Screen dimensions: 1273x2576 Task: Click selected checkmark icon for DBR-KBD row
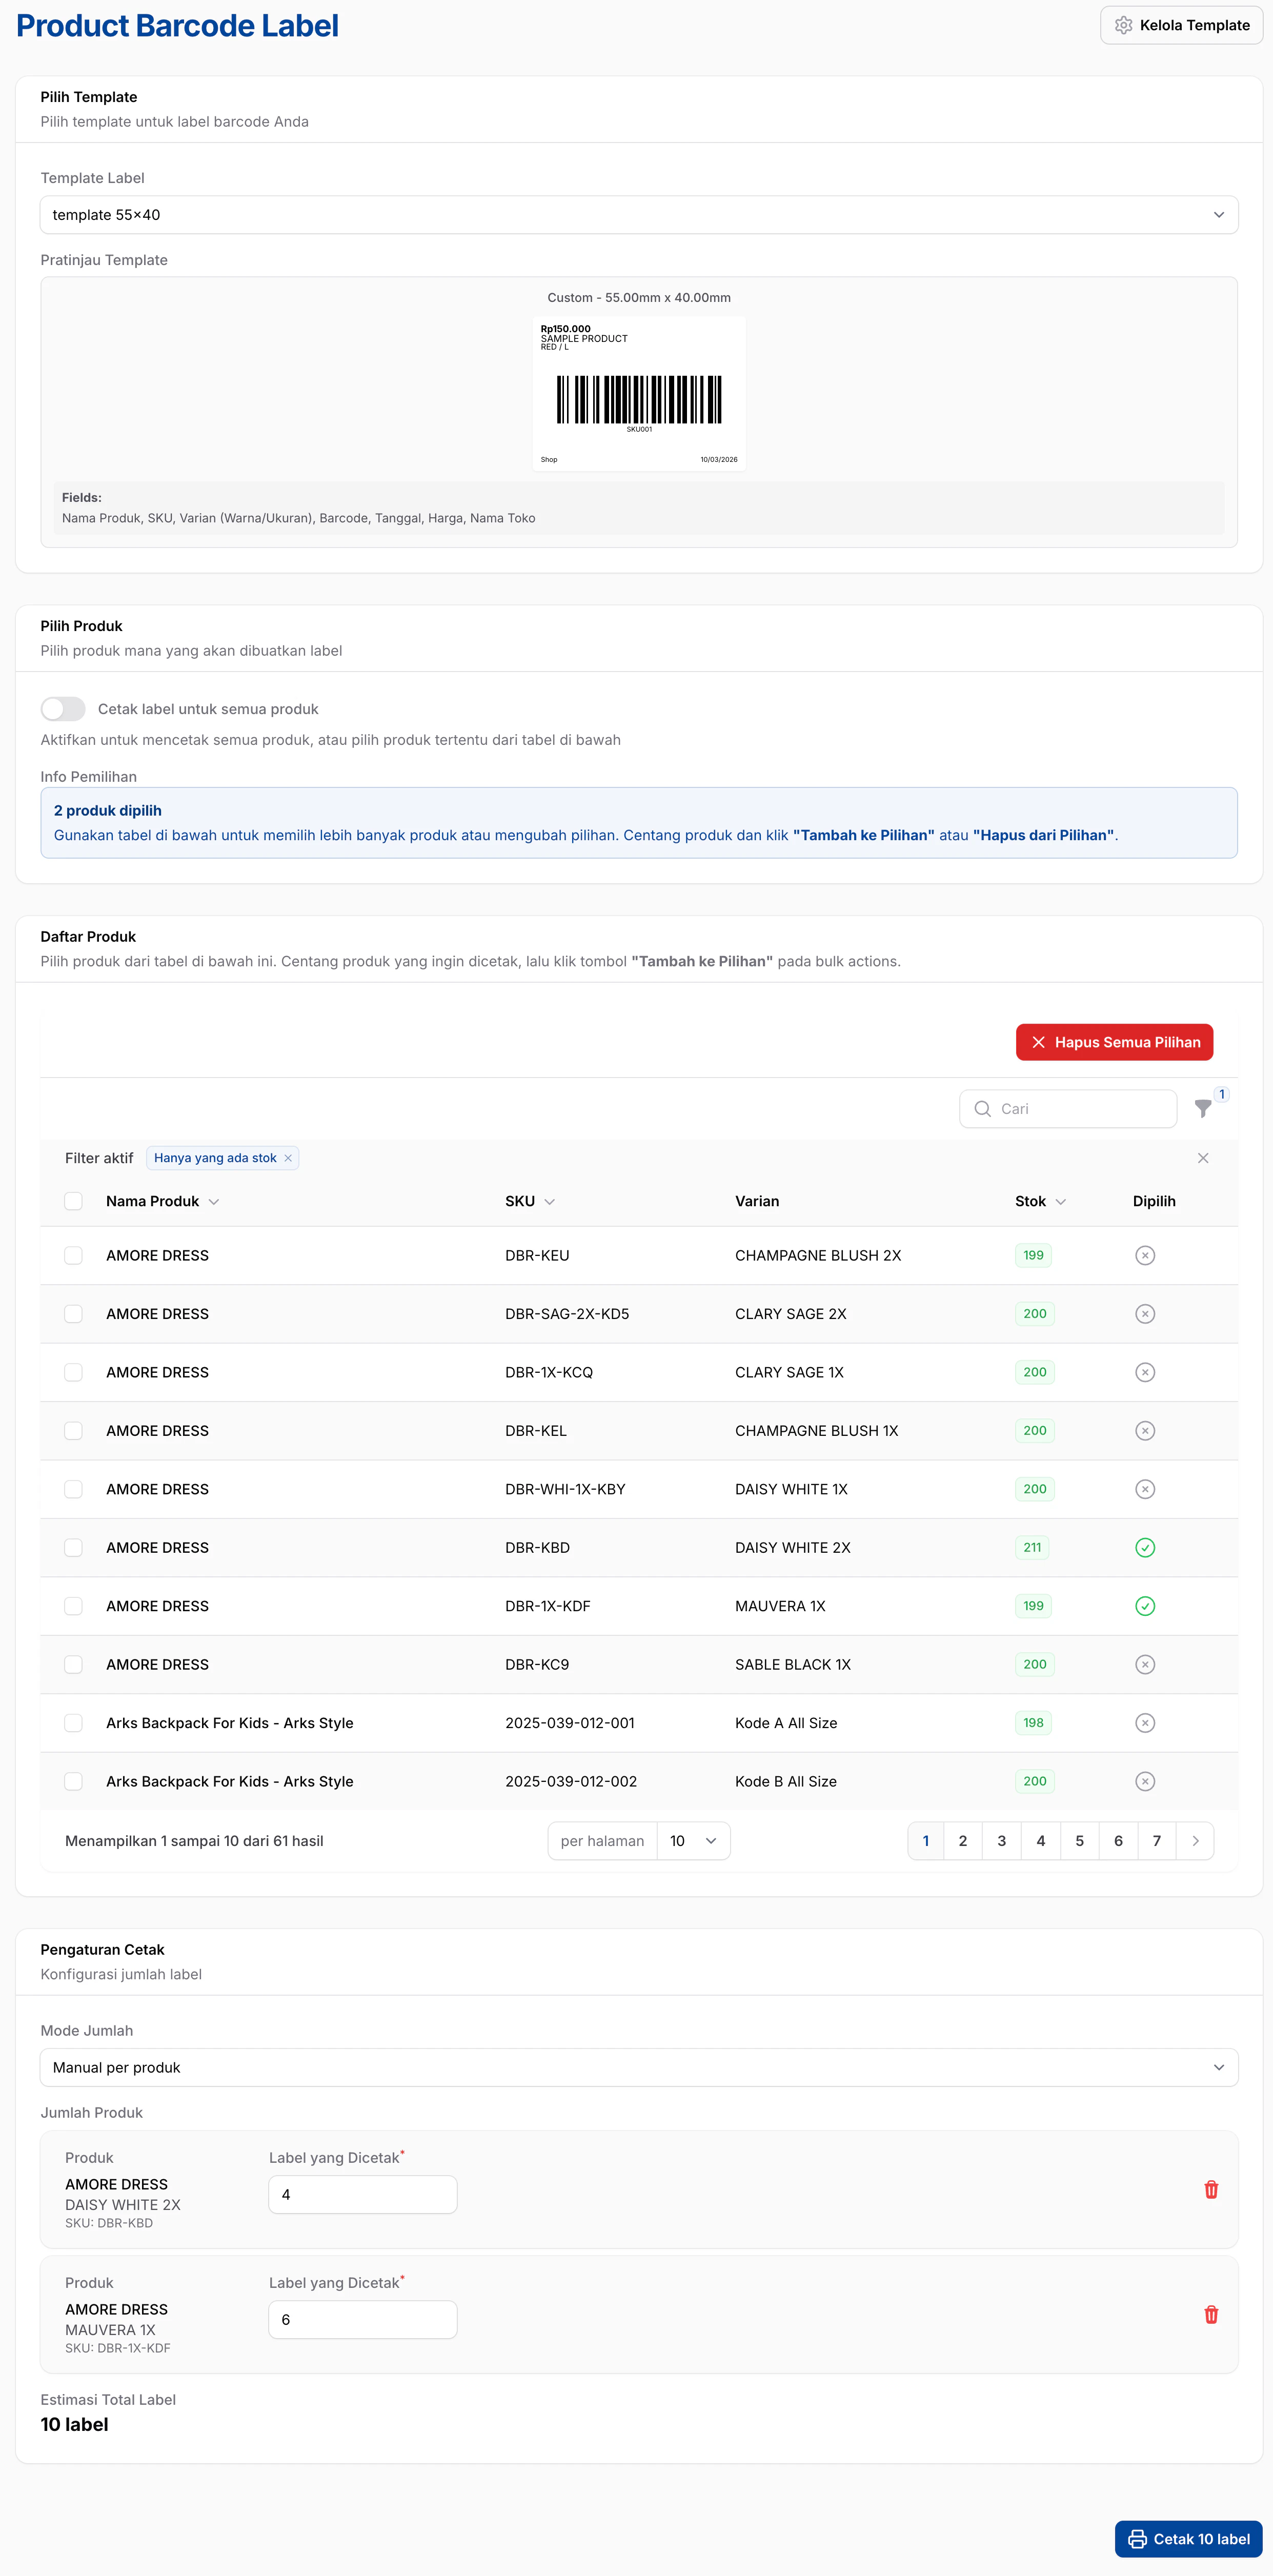(x=1145, y=1548)
